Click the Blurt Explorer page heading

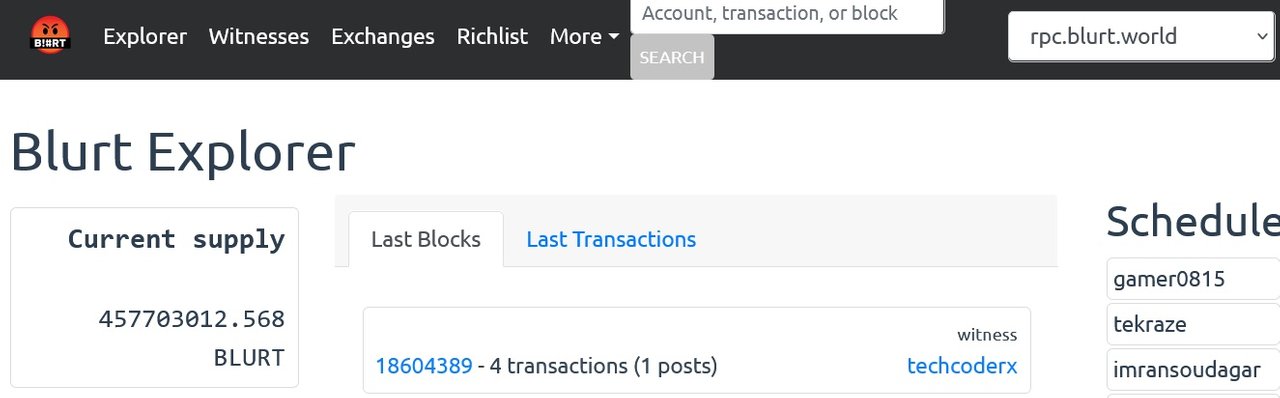click(x=183, y=153)
